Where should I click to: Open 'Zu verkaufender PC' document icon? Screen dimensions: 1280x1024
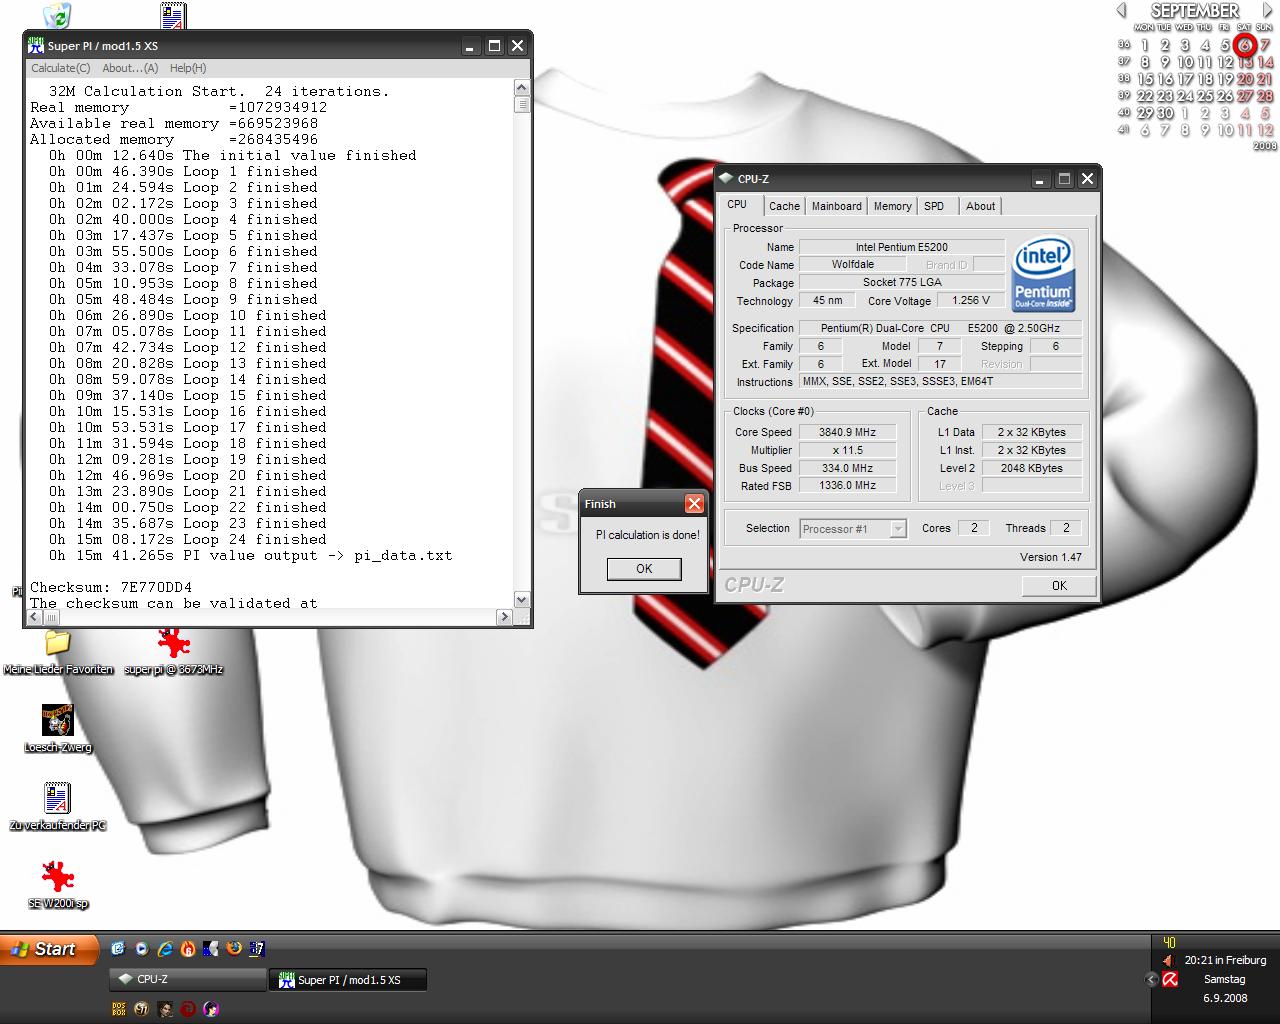[x=58, y=798]
